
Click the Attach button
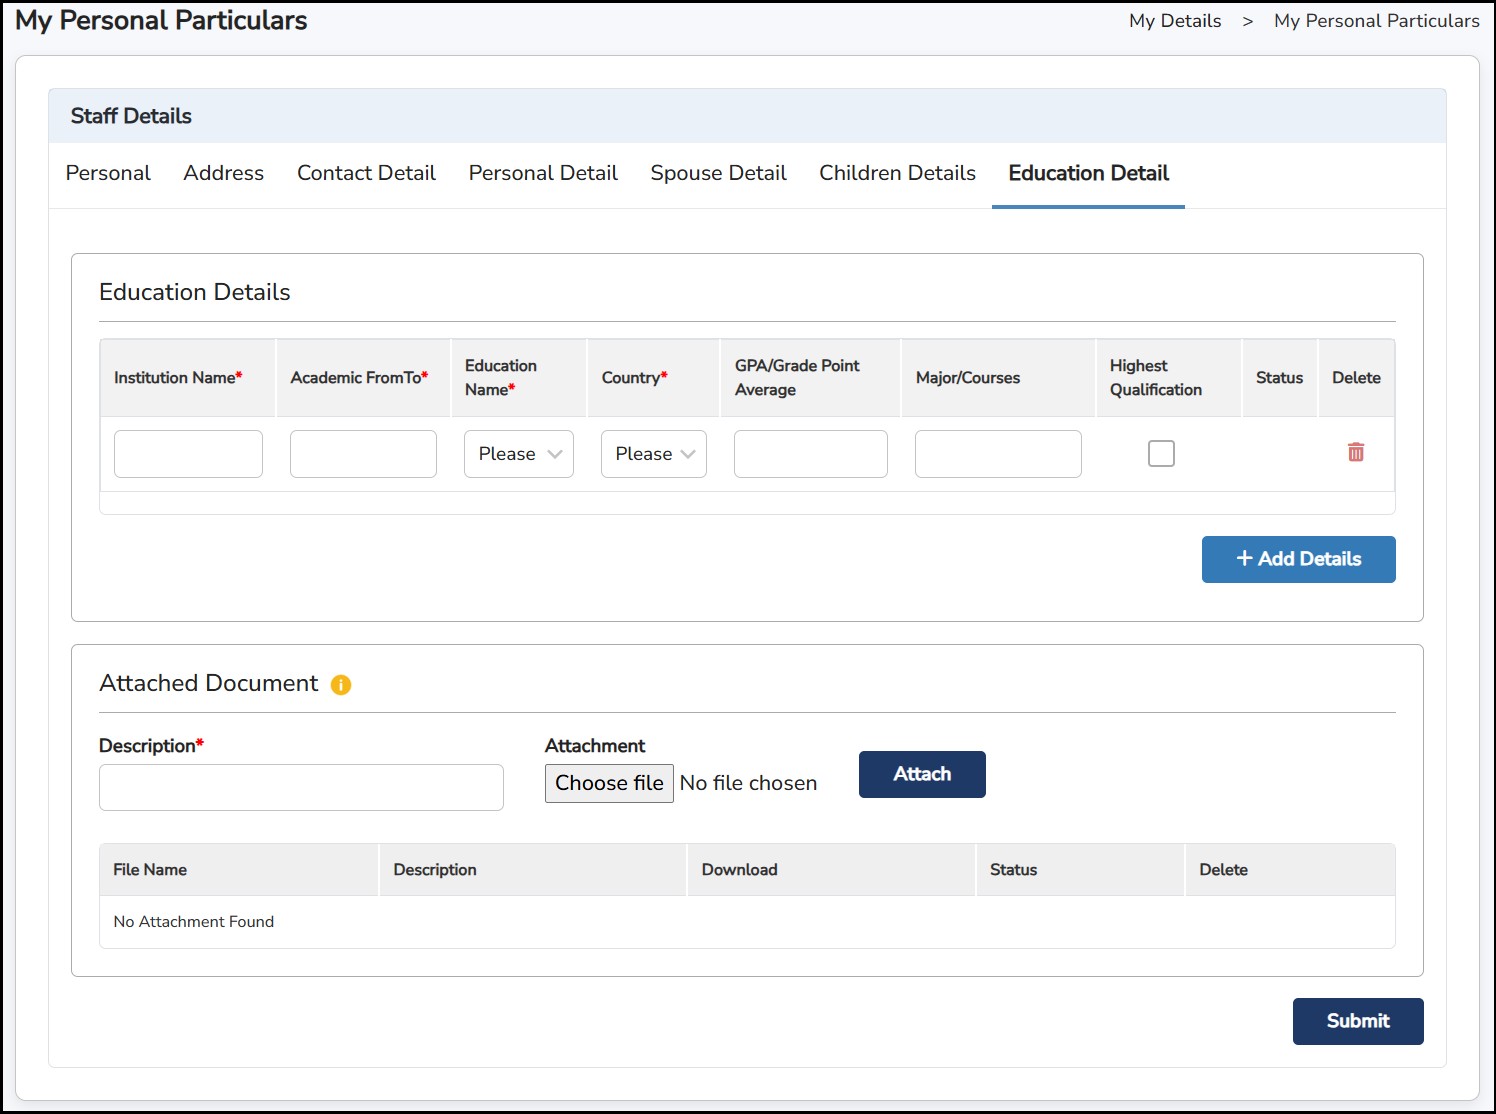coord(921,774)
